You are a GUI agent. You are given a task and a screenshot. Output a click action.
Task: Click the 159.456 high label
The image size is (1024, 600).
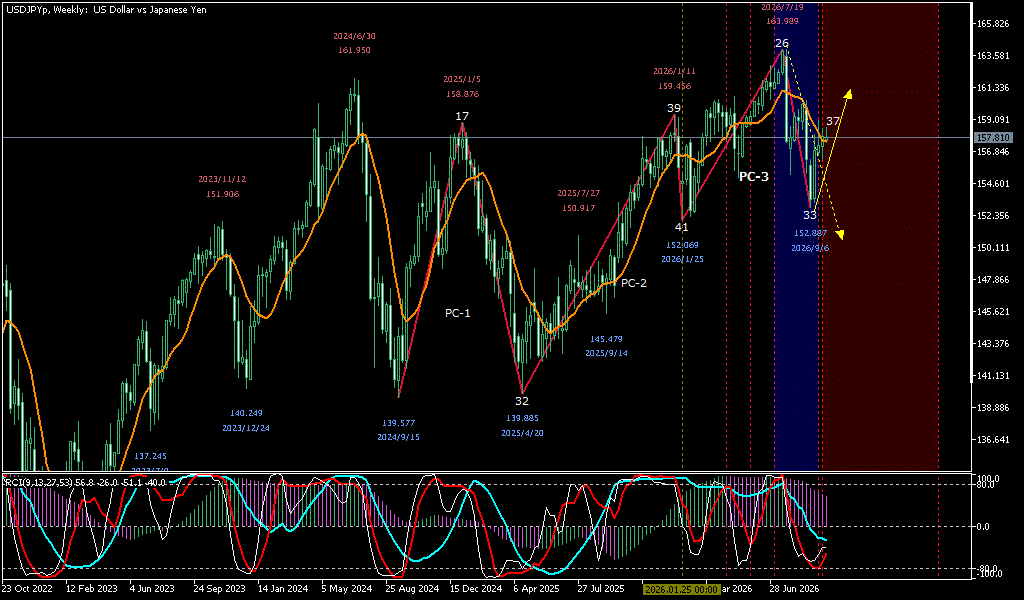675,86
